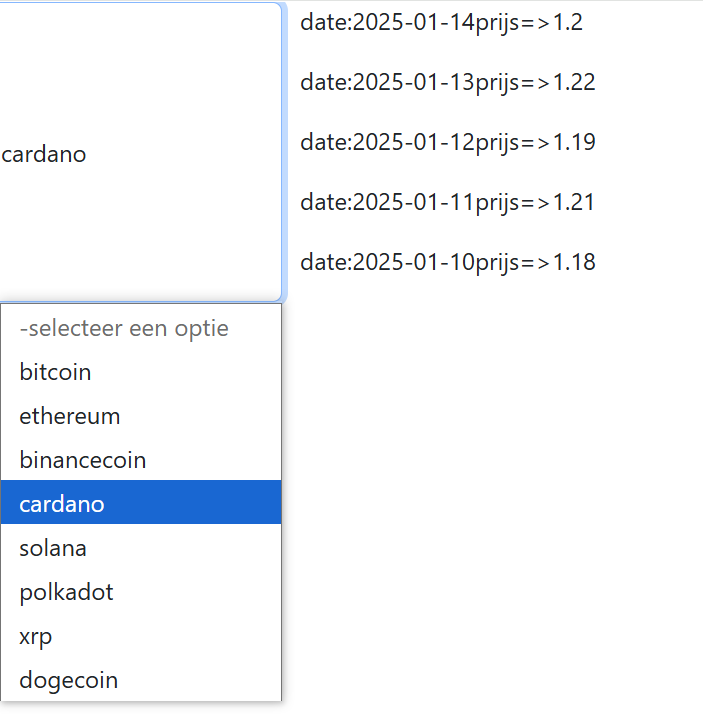
Task: Choose polkadot in the coin list
Action: coord(67,592)
